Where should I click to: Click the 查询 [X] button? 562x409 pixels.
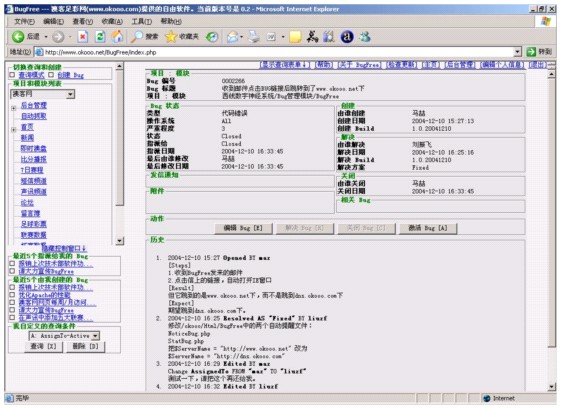43,347
